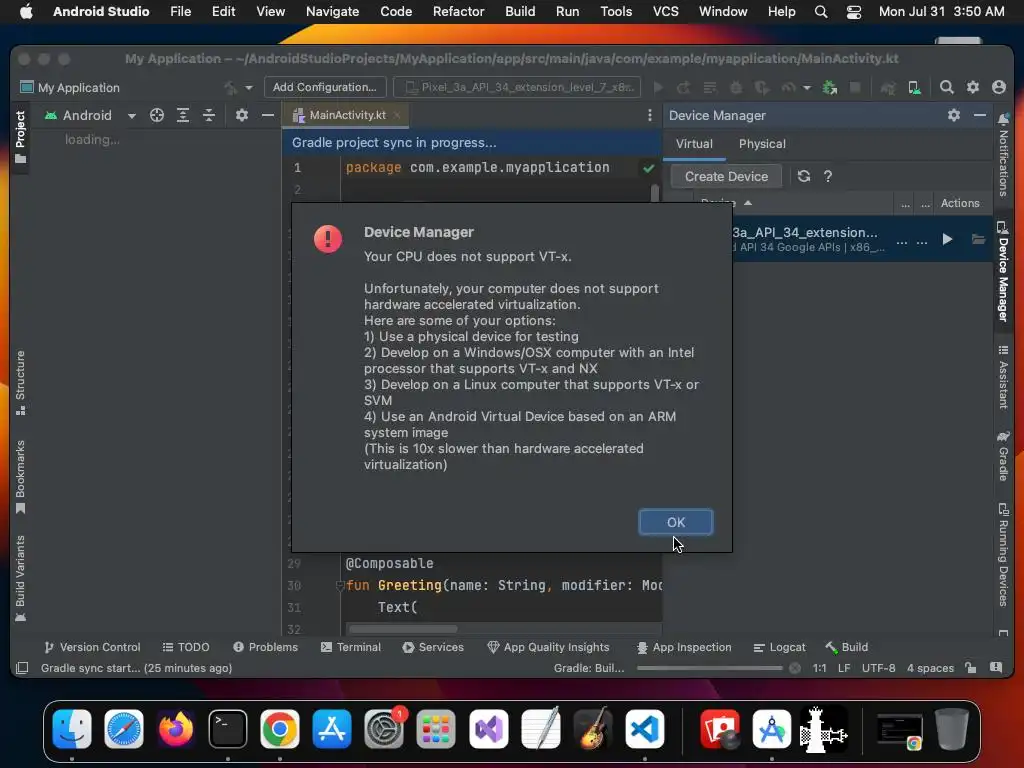The height and width of the screenshot is (768, 1024).
Task: Open macOS Control Center icon
Action: coord(854,12)
